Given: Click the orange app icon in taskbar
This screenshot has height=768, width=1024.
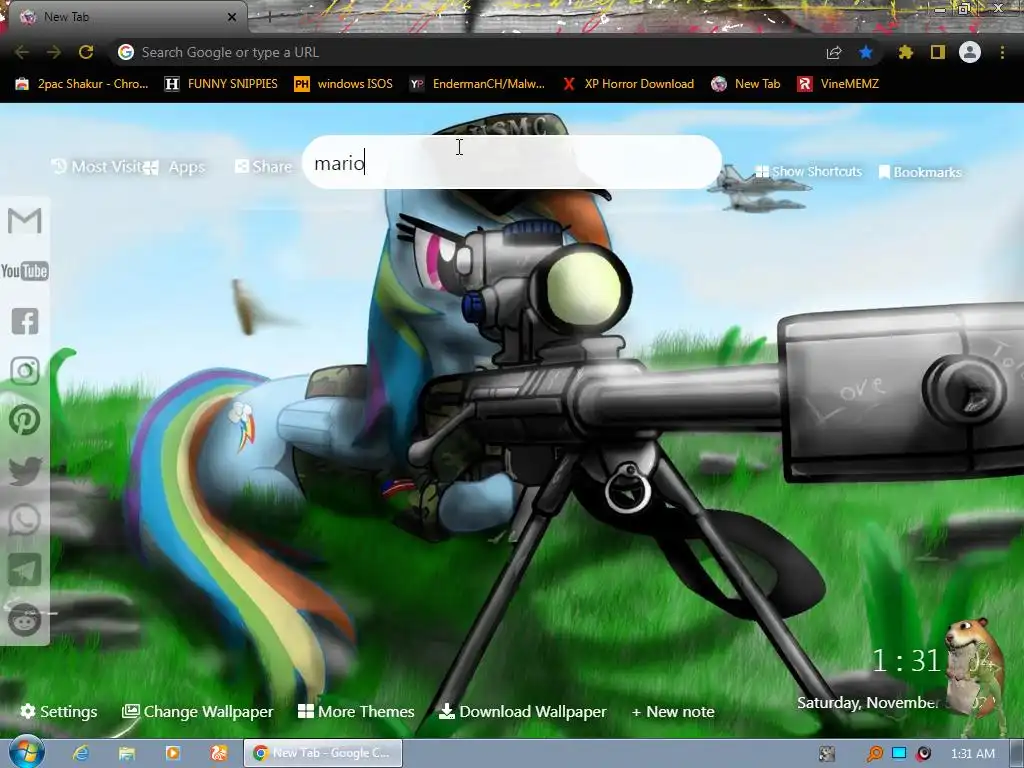Looking at the screenshot, I should tap(219, 753).
